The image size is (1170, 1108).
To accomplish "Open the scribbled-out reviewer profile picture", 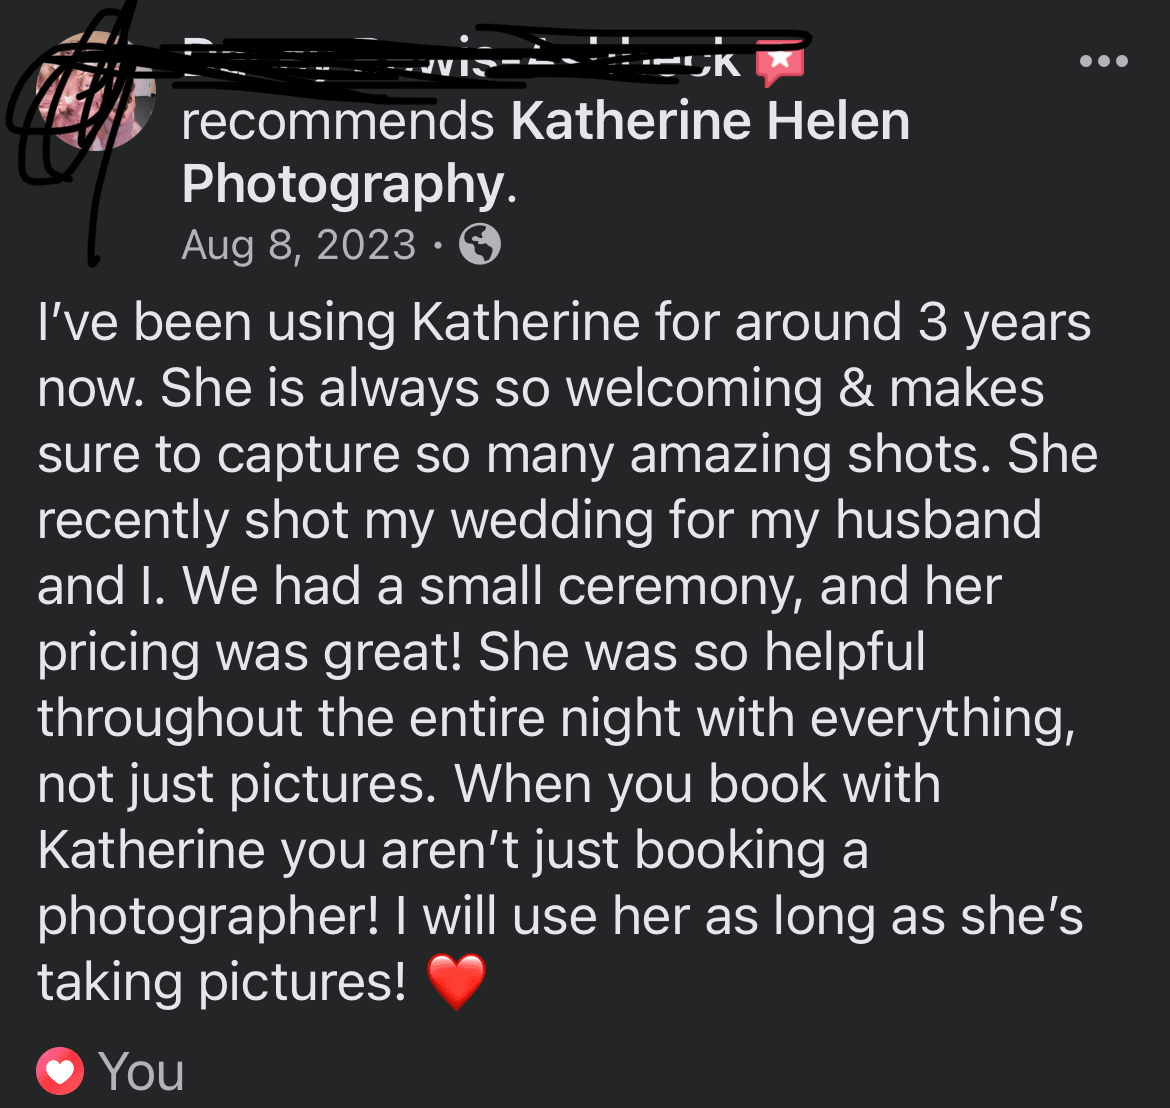I will click(x=95, y=91).
